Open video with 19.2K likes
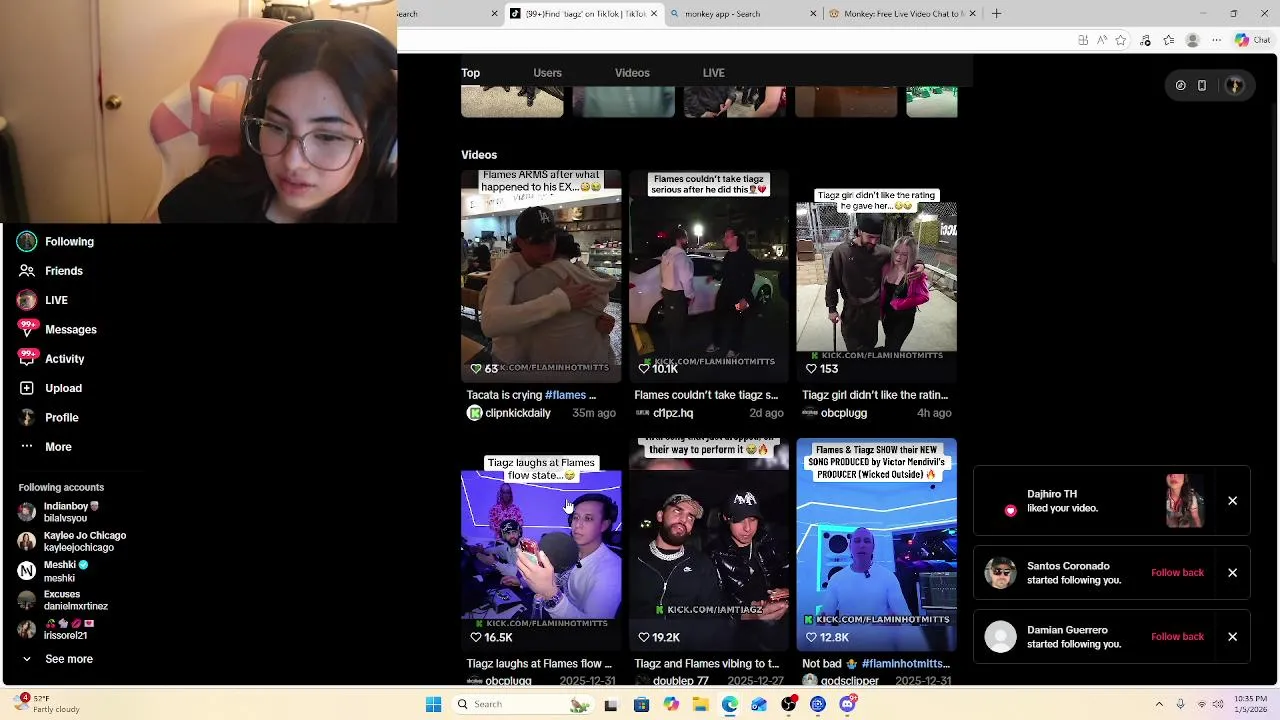 pos(709,544)
